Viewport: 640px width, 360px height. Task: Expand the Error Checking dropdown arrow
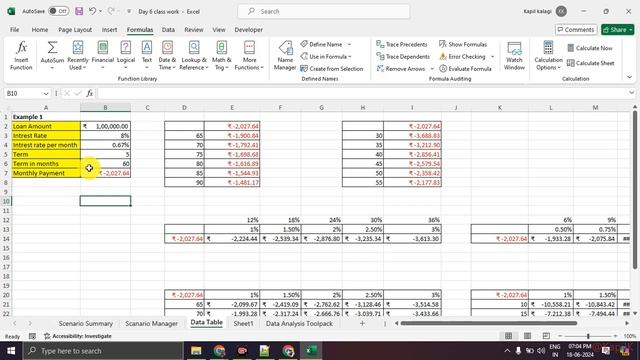[x=492, y=56]
